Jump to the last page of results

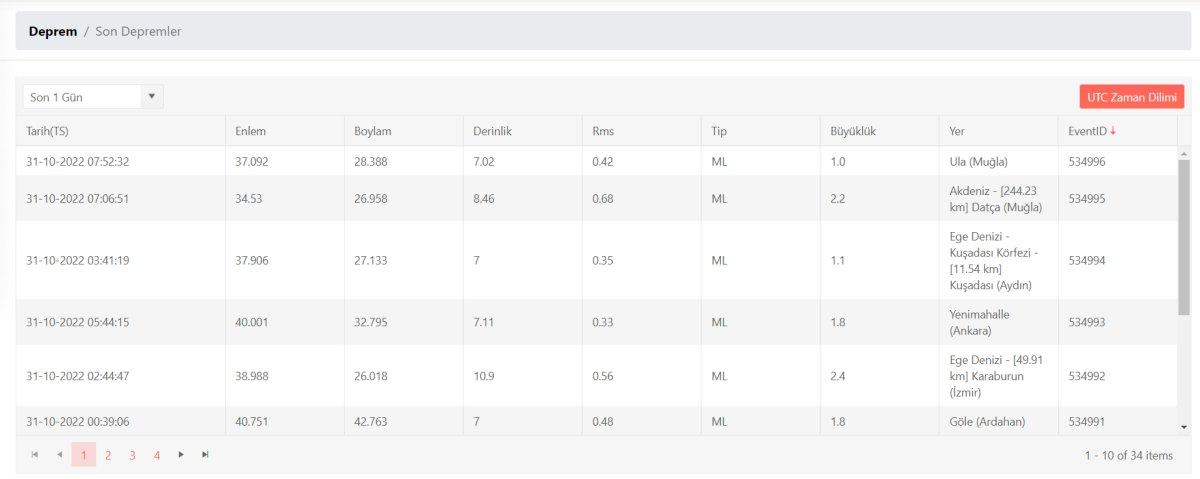(x=205, y=455)
